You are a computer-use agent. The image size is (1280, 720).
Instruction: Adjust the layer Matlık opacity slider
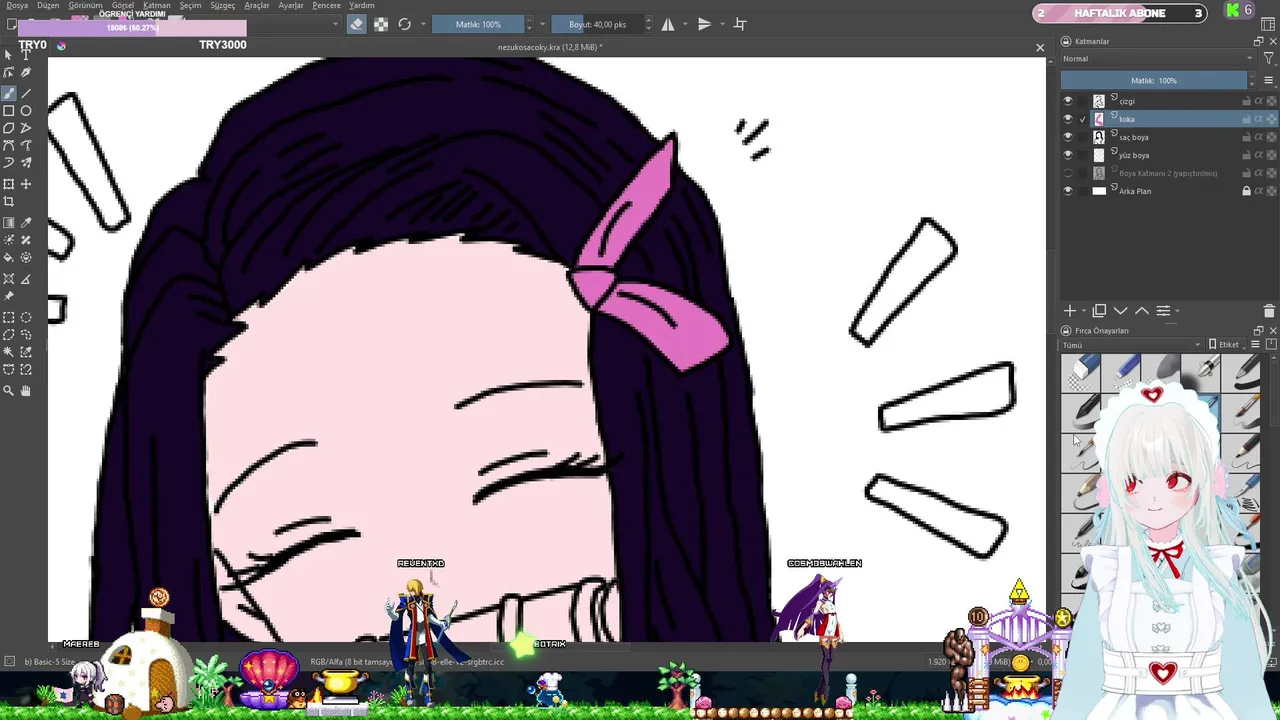click(1154, 80)
